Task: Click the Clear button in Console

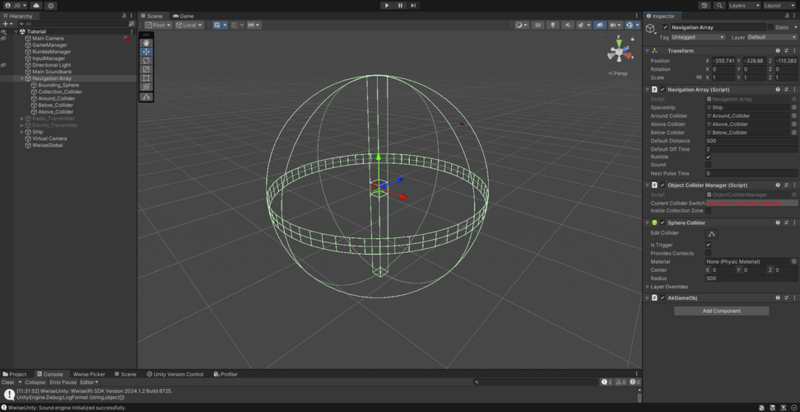Action: [8, 382]
